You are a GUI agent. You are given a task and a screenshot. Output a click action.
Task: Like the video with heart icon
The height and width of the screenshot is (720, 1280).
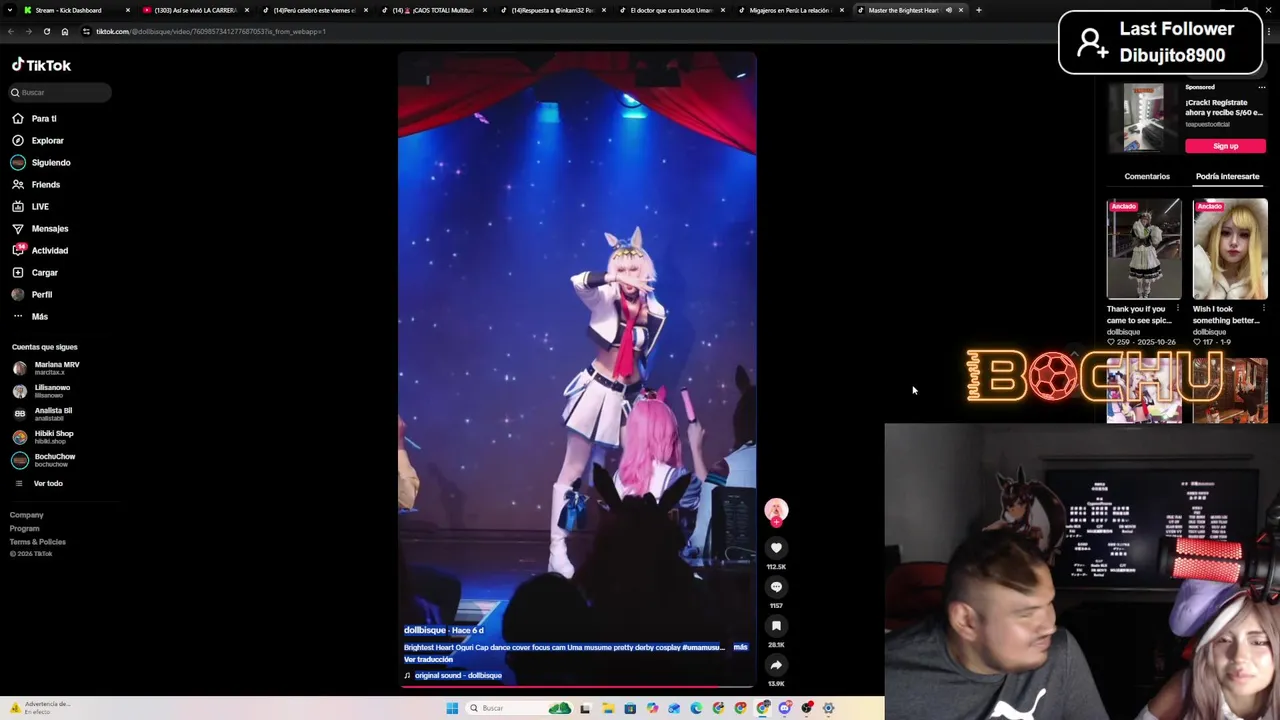click(776, 548)
